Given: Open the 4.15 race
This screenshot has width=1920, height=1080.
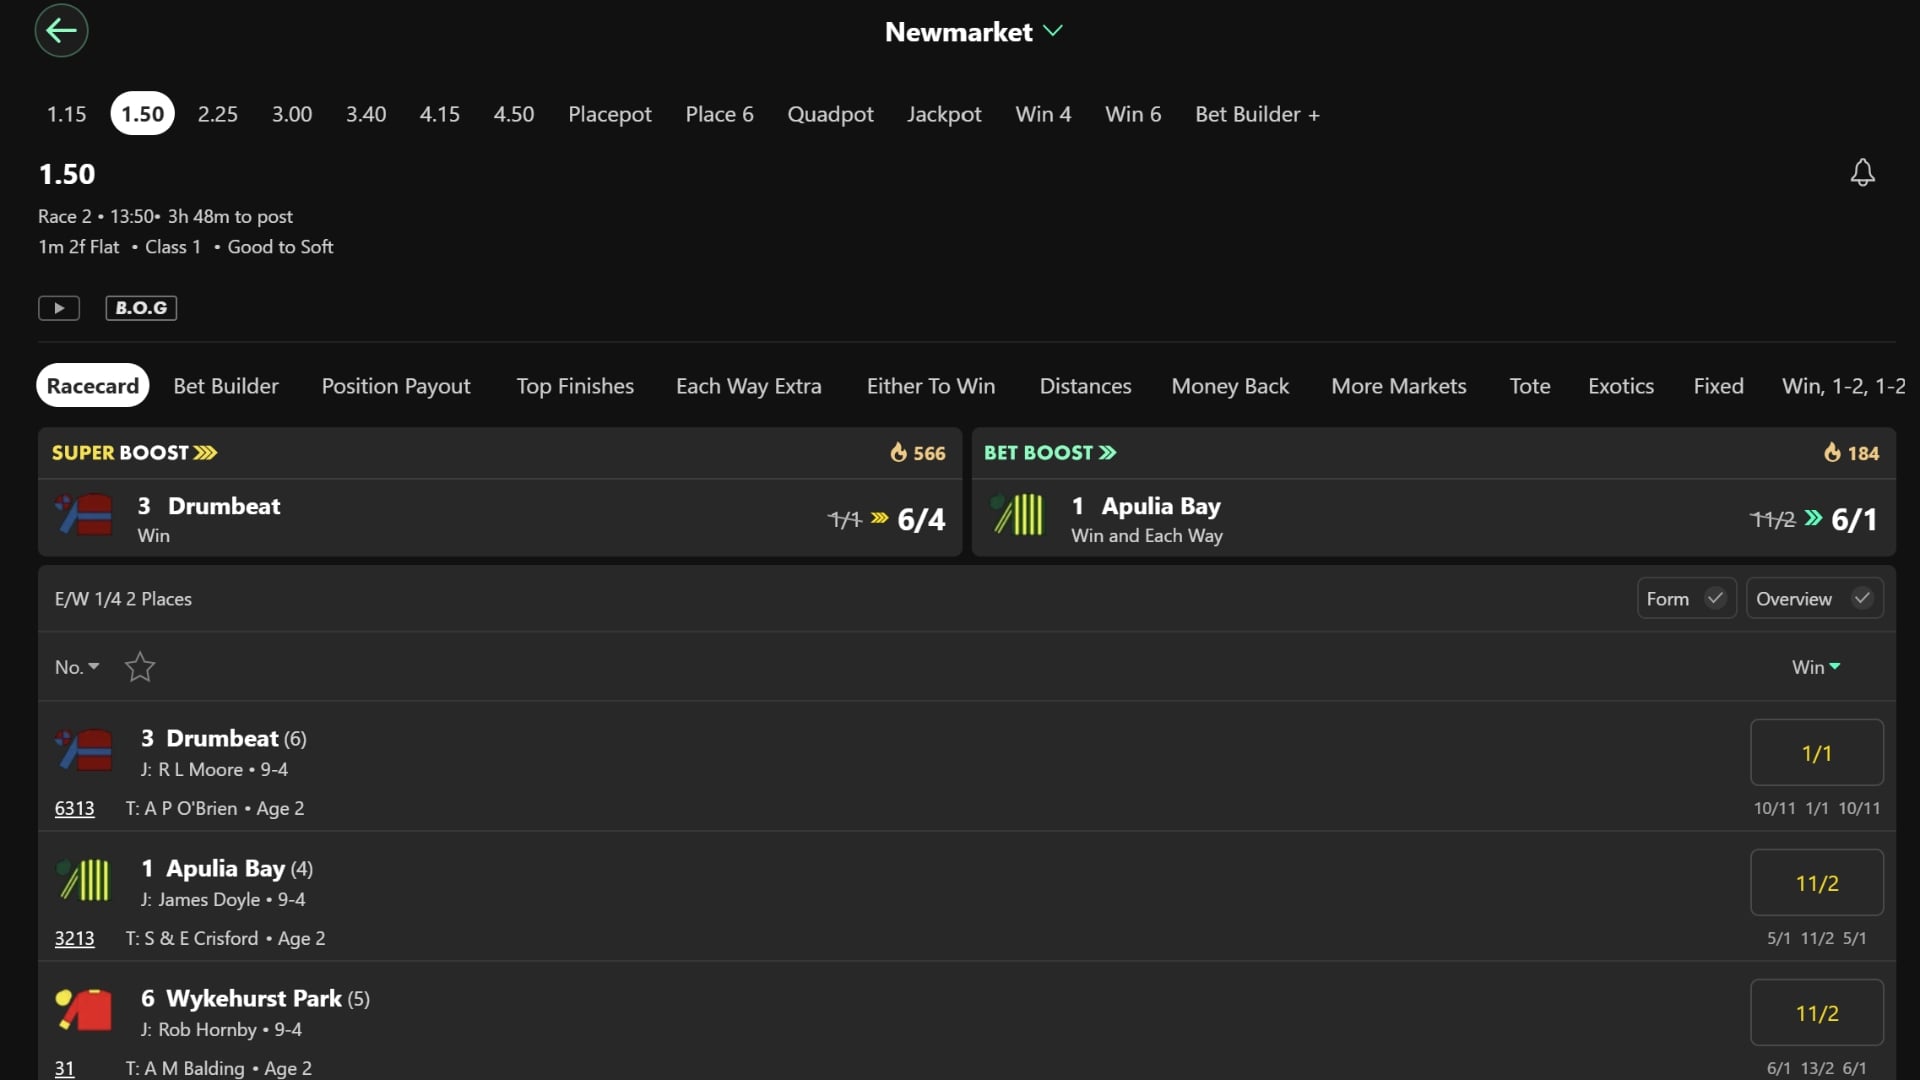Looking at the screenshot, I should 440,114.
